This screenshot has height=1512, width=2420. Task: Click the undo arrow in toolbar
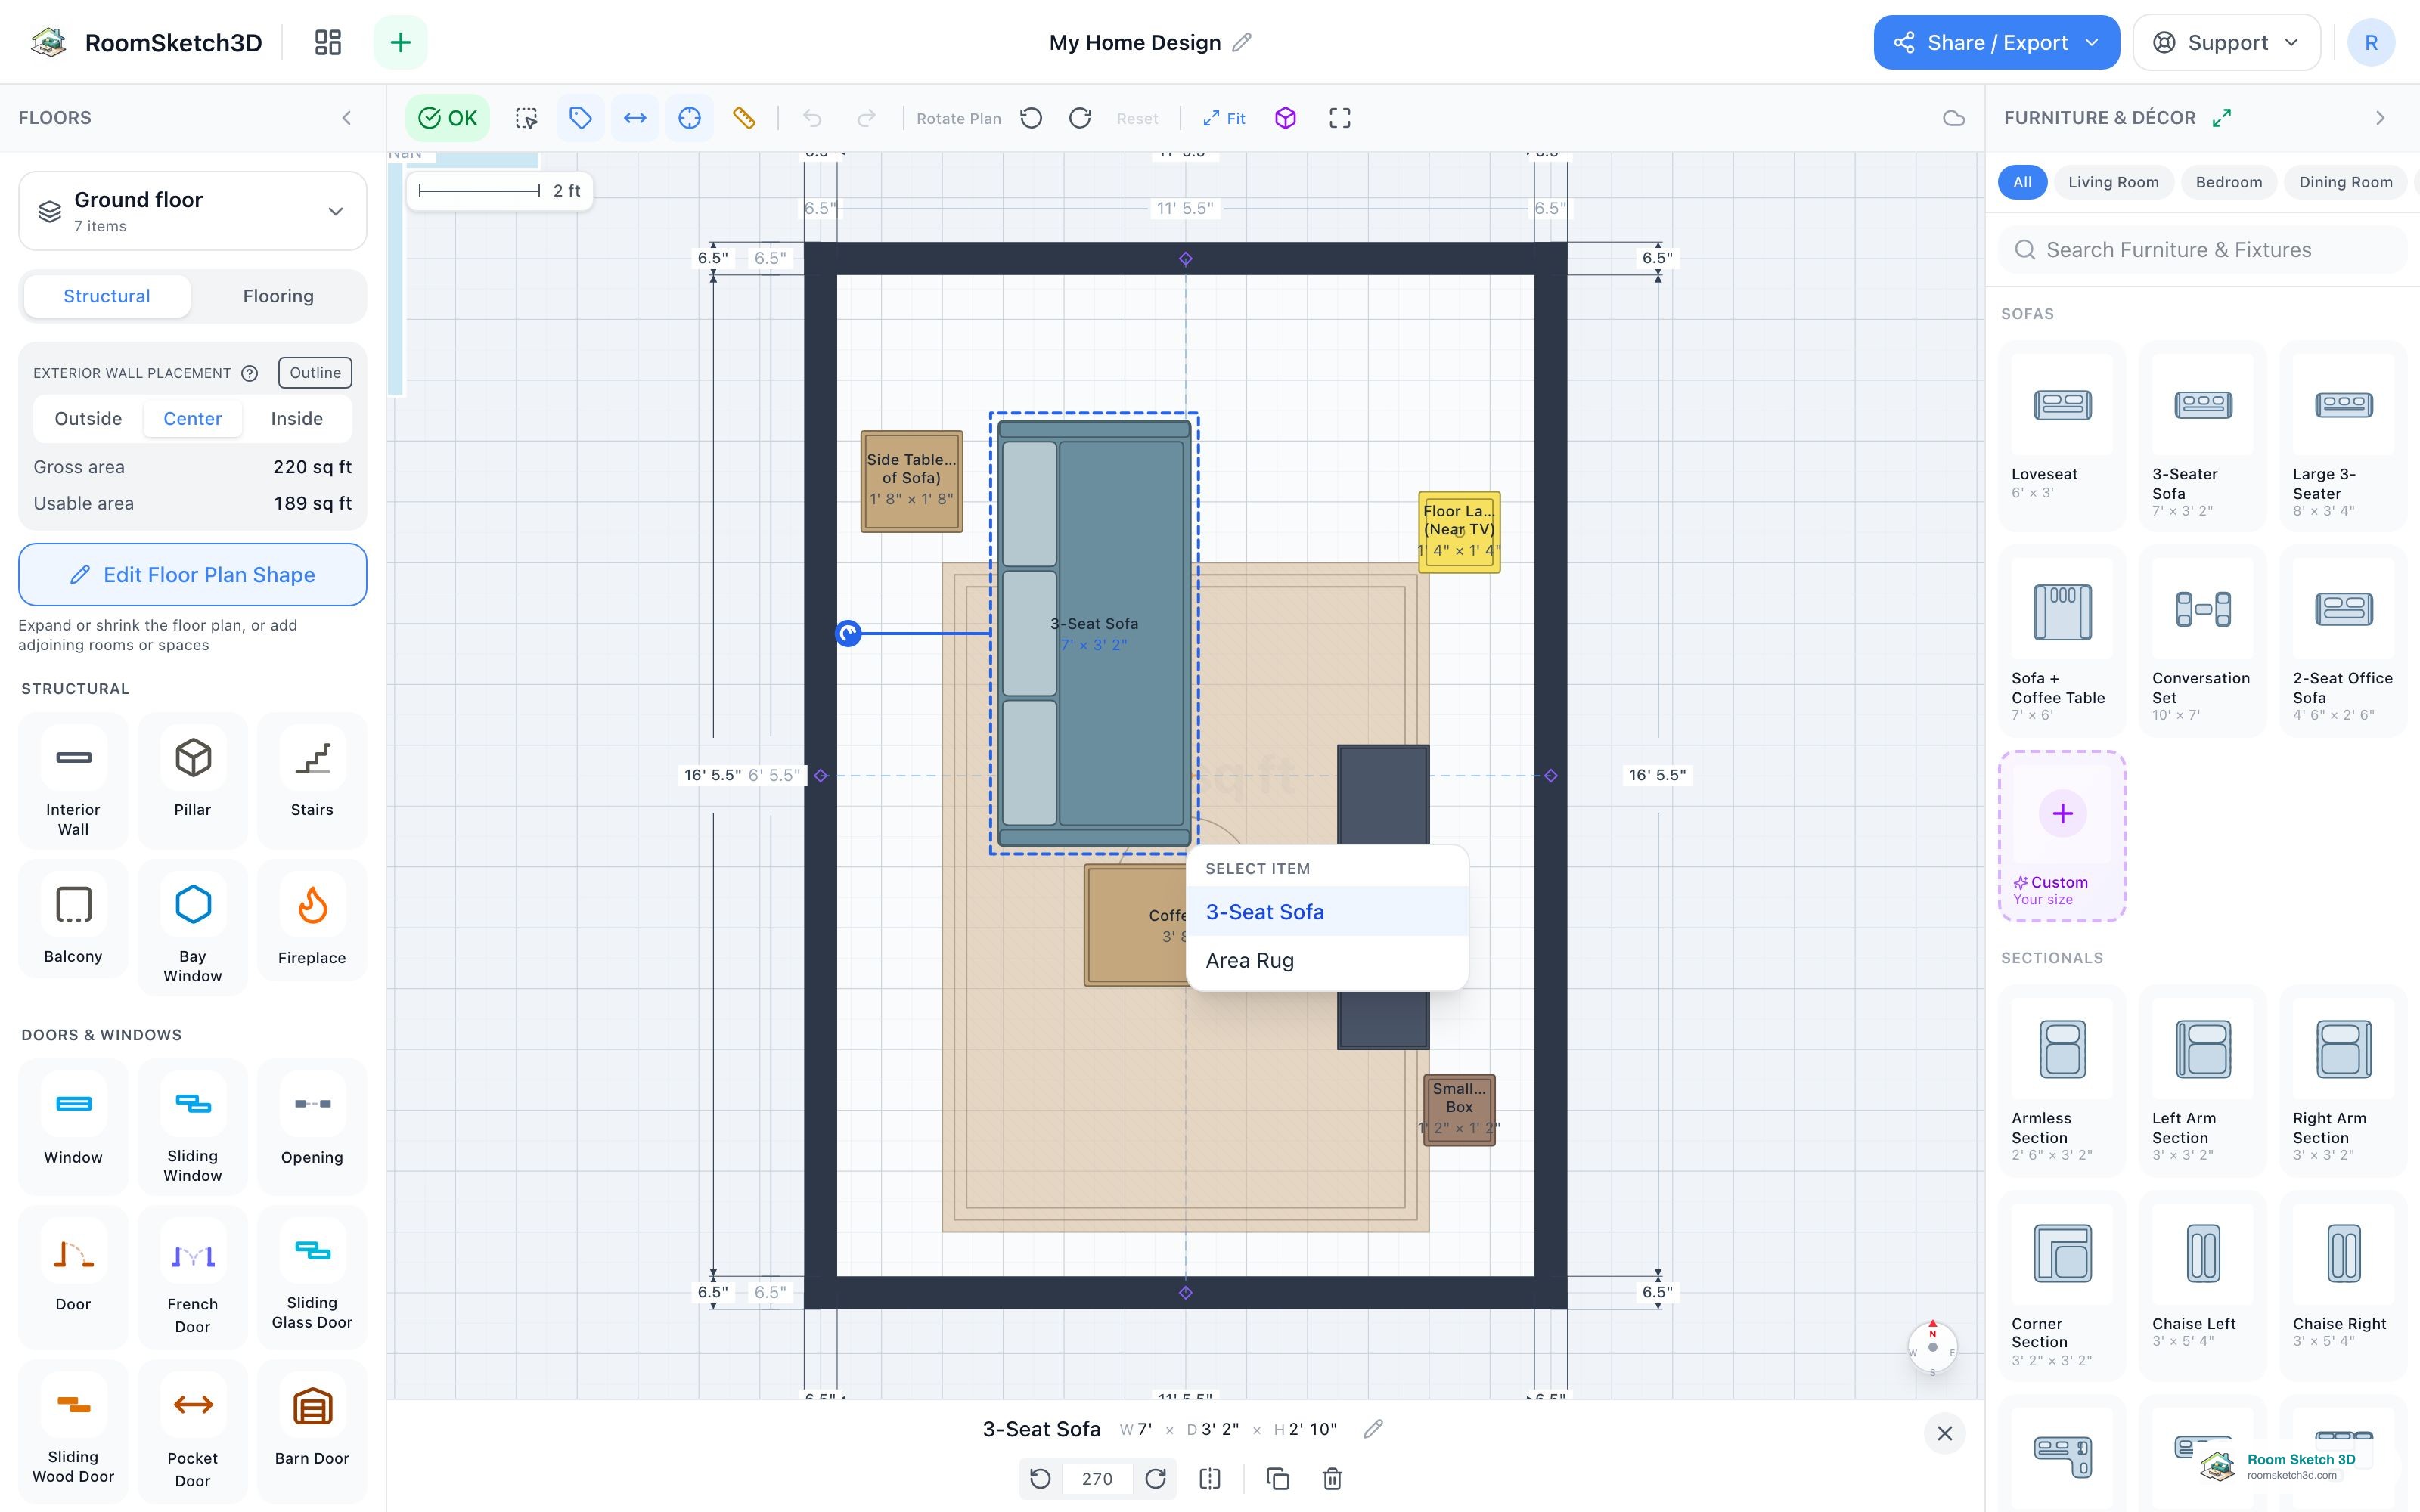coord(812,118)
